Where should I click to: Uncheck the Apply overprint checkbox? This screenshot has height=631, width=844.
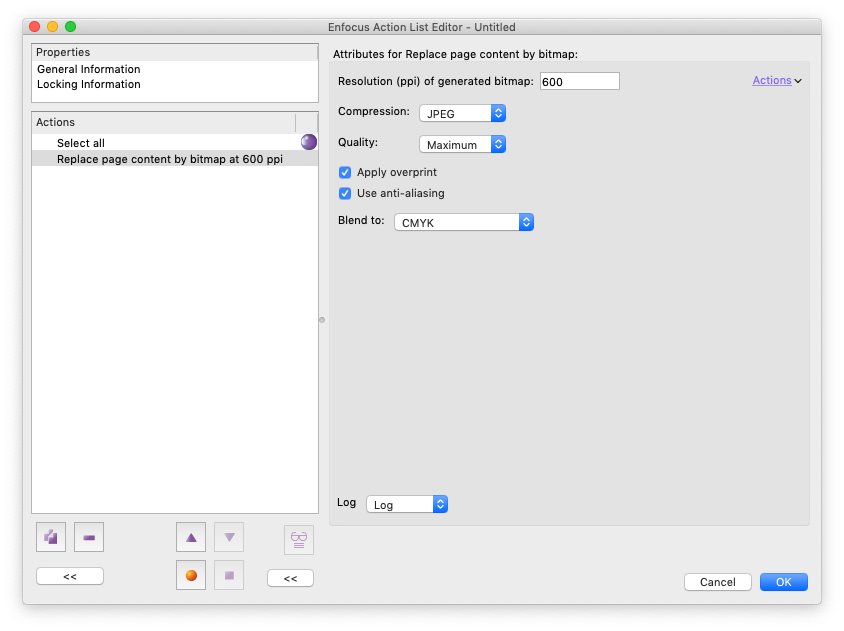pyautogui.click(x=345, y=172)
